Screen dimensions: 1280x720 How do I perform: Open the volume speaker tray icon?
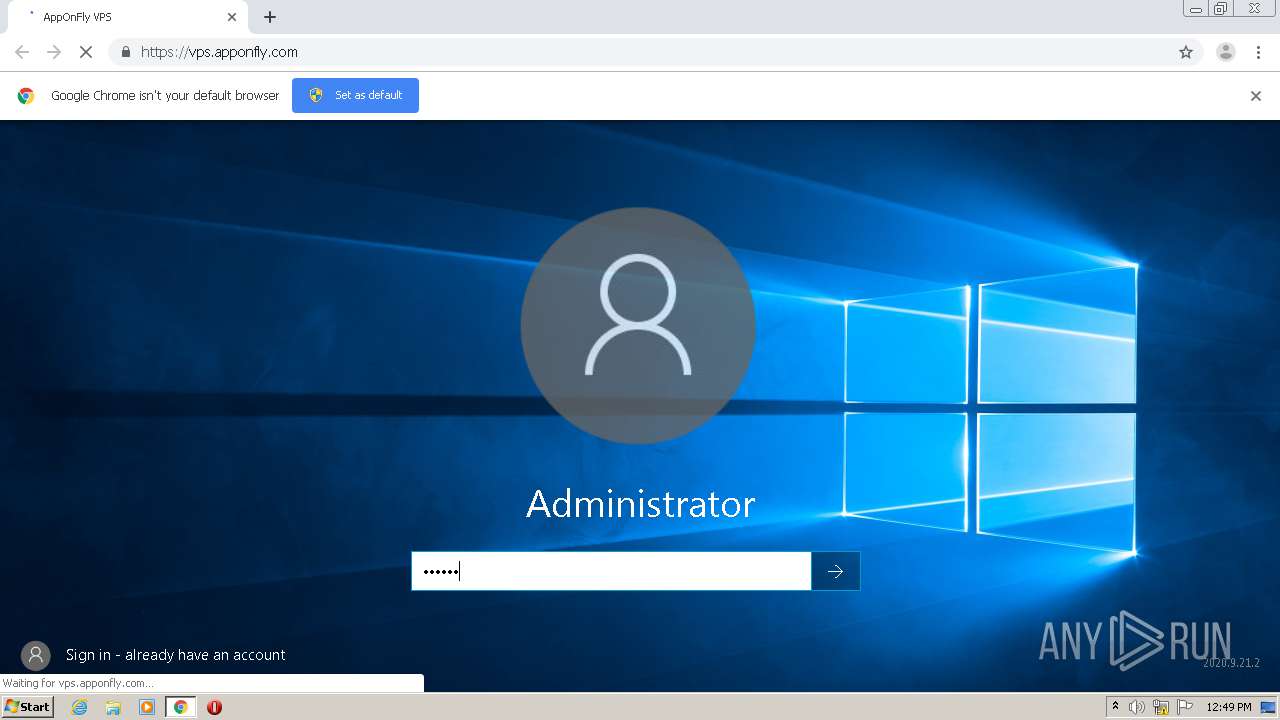pyautogui.click(x=1137, y=707)
